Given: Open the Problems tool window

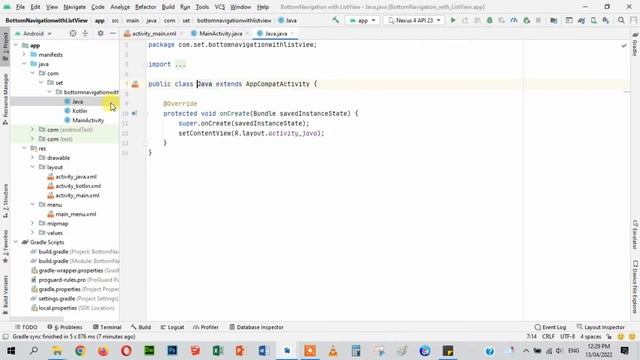Looking at the screenshot, I should tap(65, 327).
